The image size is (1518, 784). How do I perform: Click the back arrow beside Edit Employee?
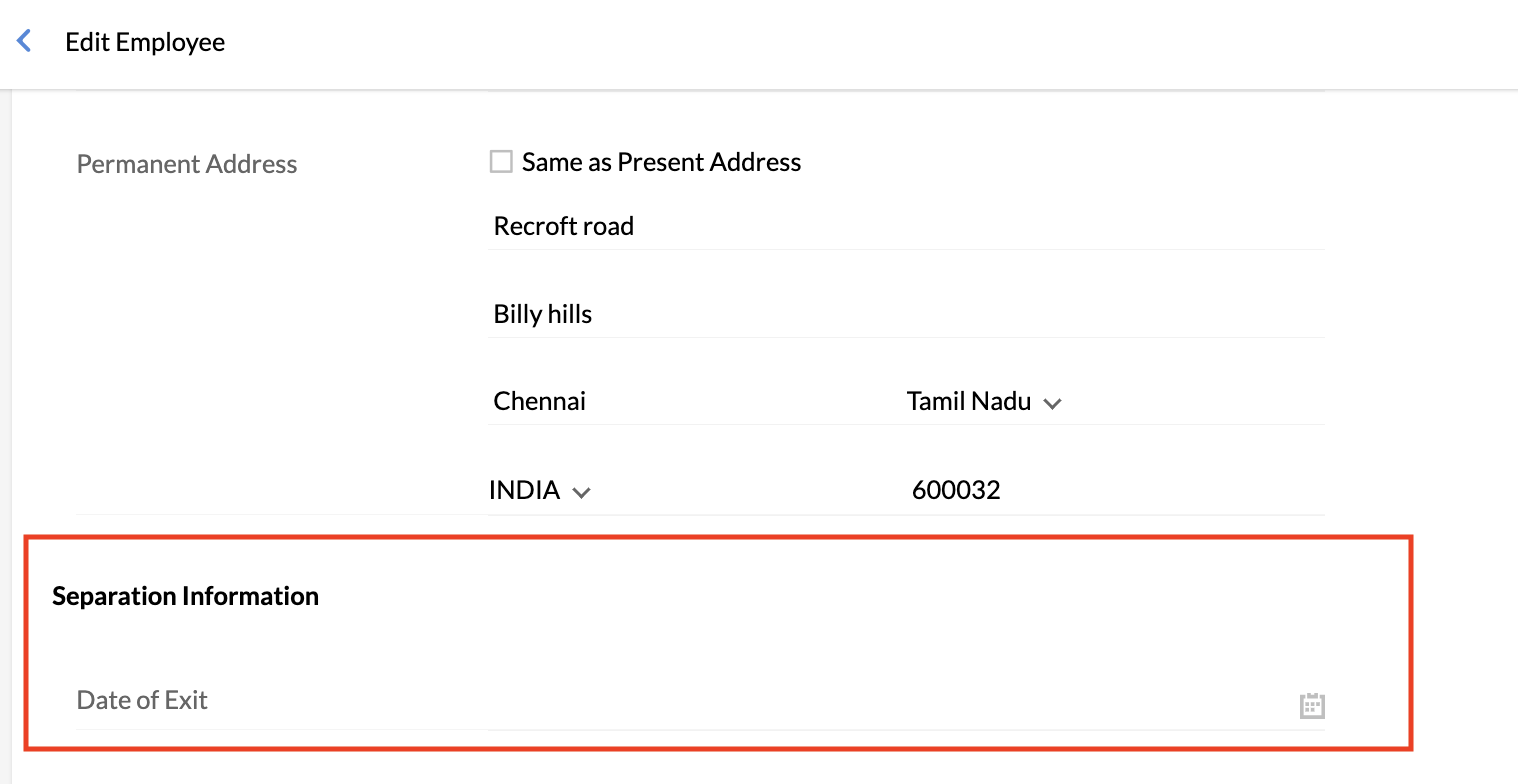(x=24, y=42)
